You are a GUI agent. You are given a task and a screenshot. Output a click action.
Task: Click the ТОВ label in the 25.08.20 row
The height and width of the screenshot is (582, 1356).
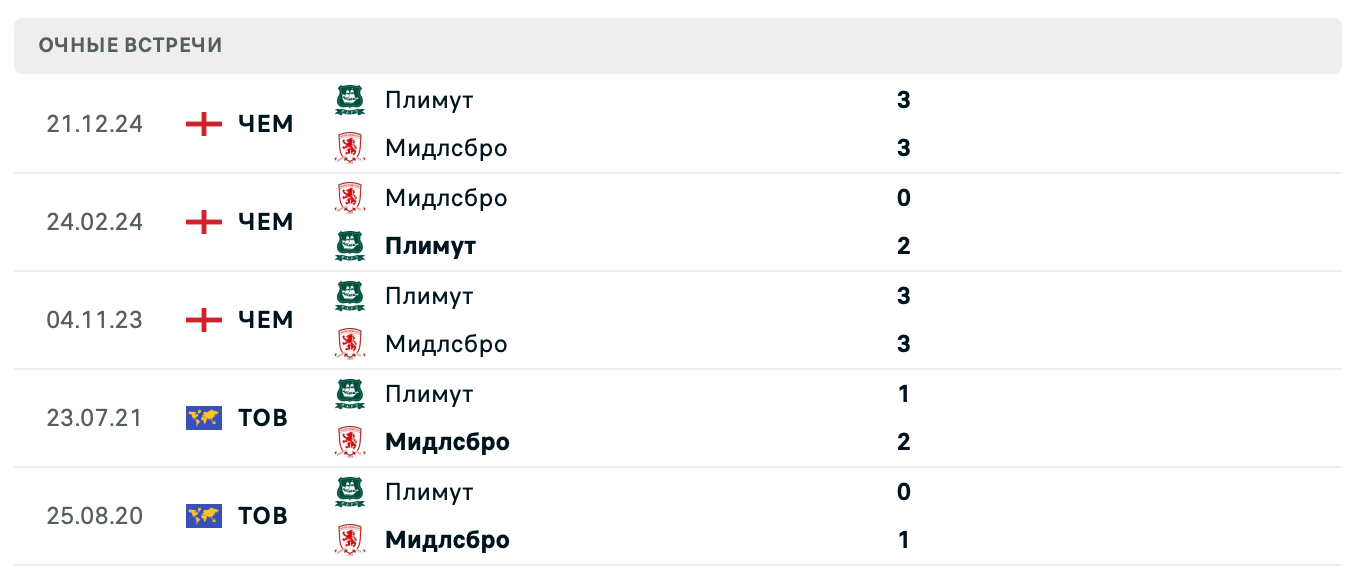(x=263, y=516)
